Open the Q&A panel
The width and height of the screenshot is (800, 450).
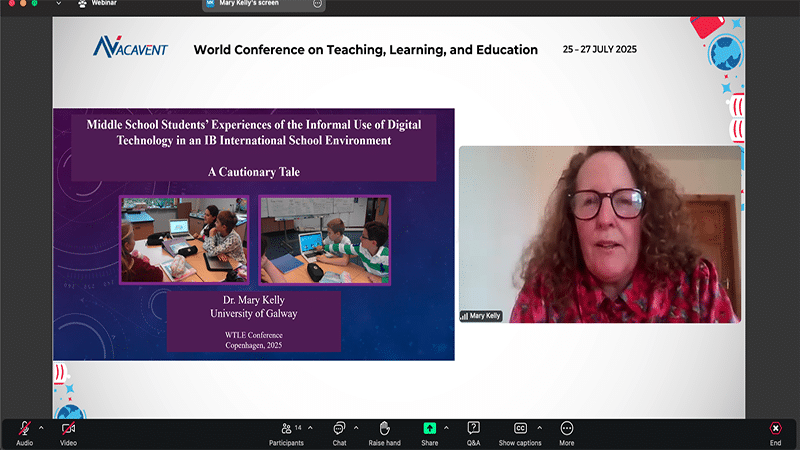[473, 429]
